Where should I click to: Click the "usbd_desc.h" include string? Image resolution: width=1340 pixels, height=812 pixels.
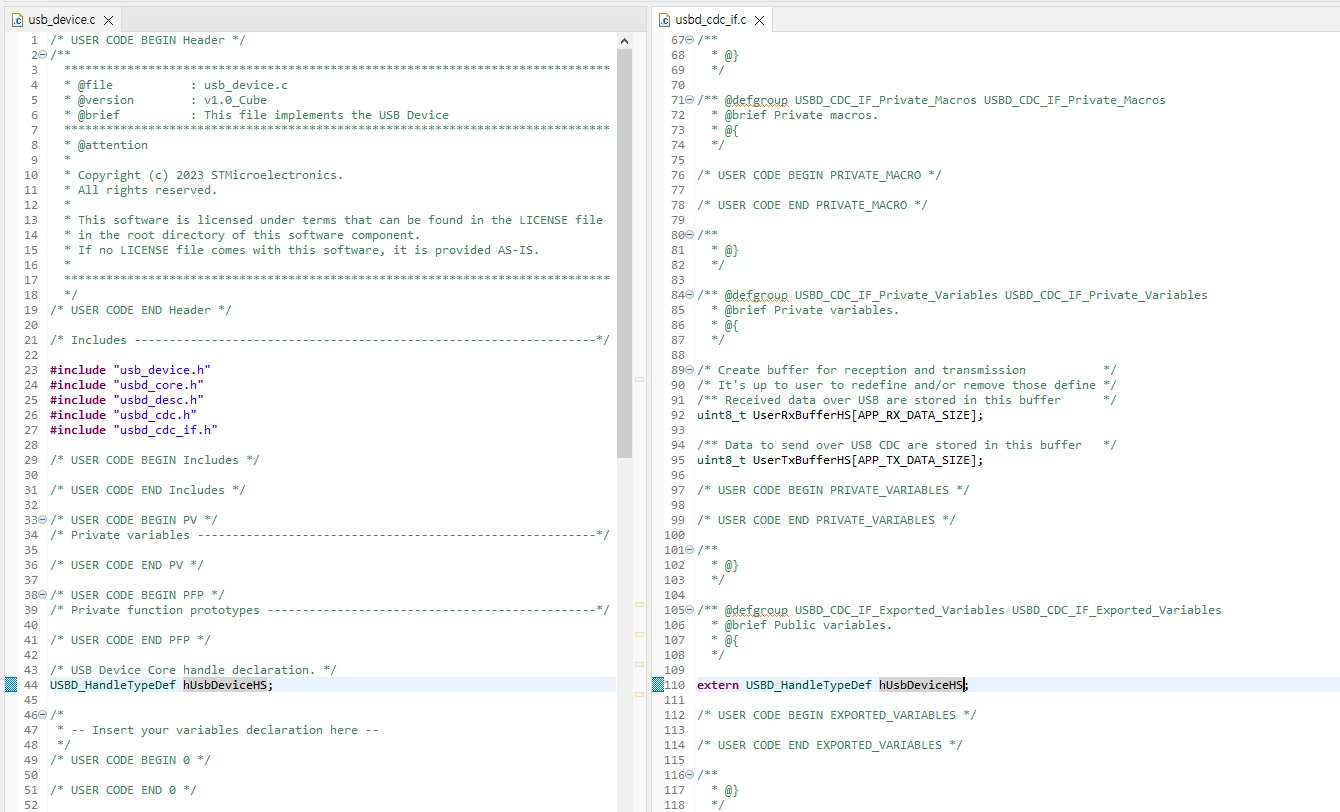[158, 400]
